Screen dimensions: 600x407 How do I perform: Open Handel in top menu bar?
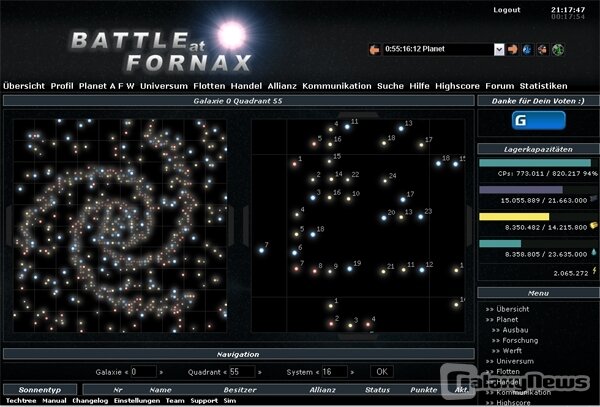(246, 86)
